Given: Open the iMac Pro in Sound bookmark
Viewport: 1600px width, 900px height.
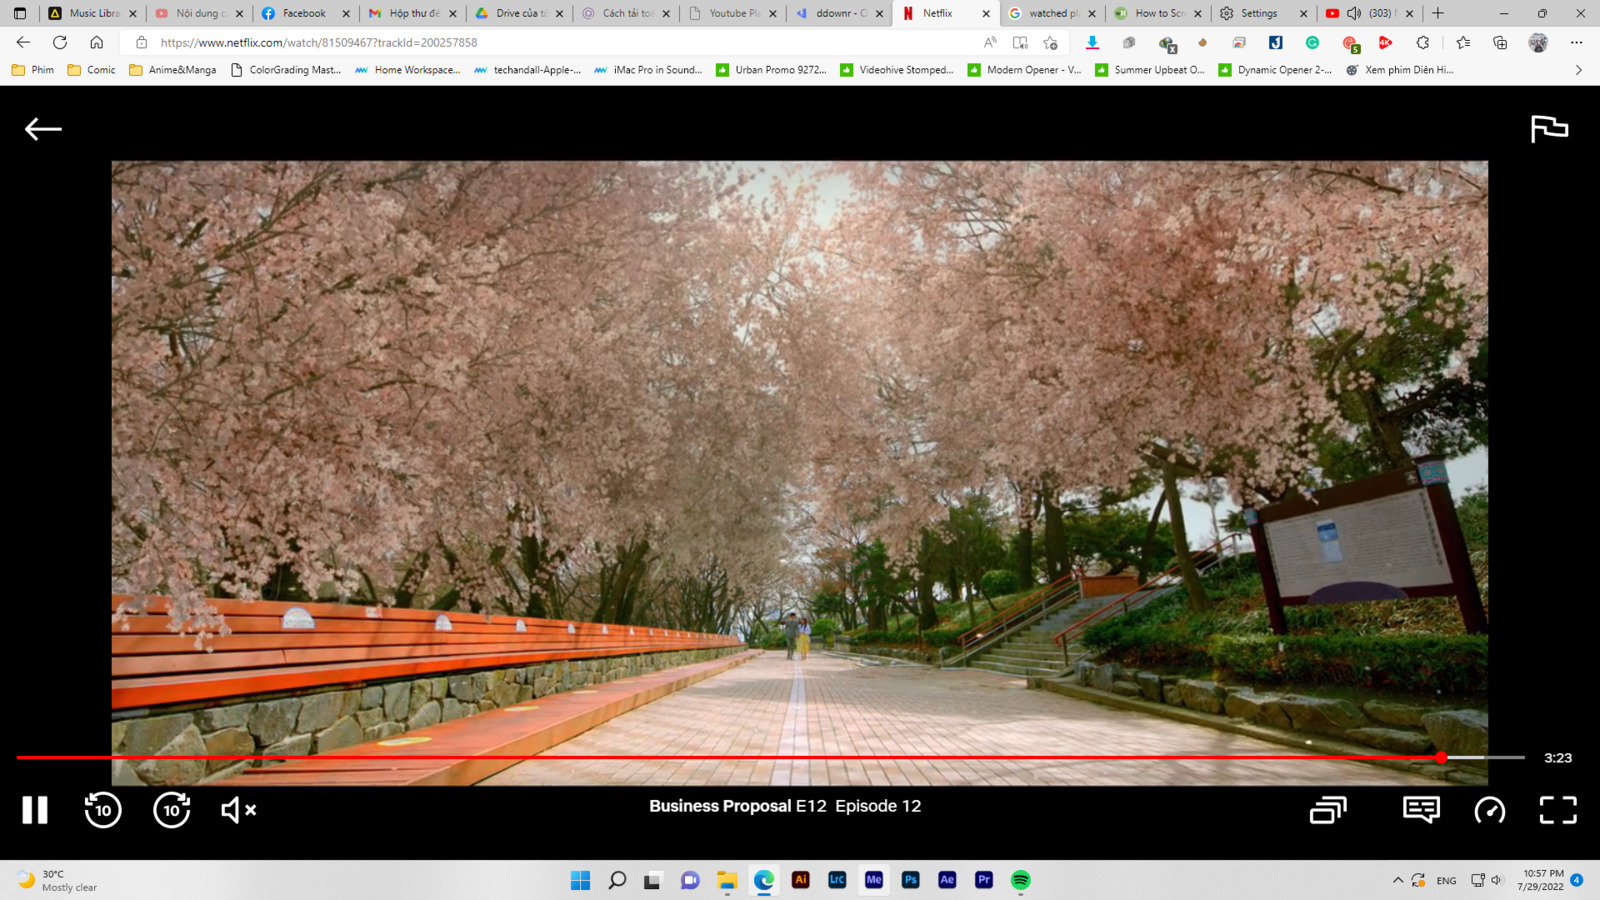Looking at the screenshot, I should point(647,70).
